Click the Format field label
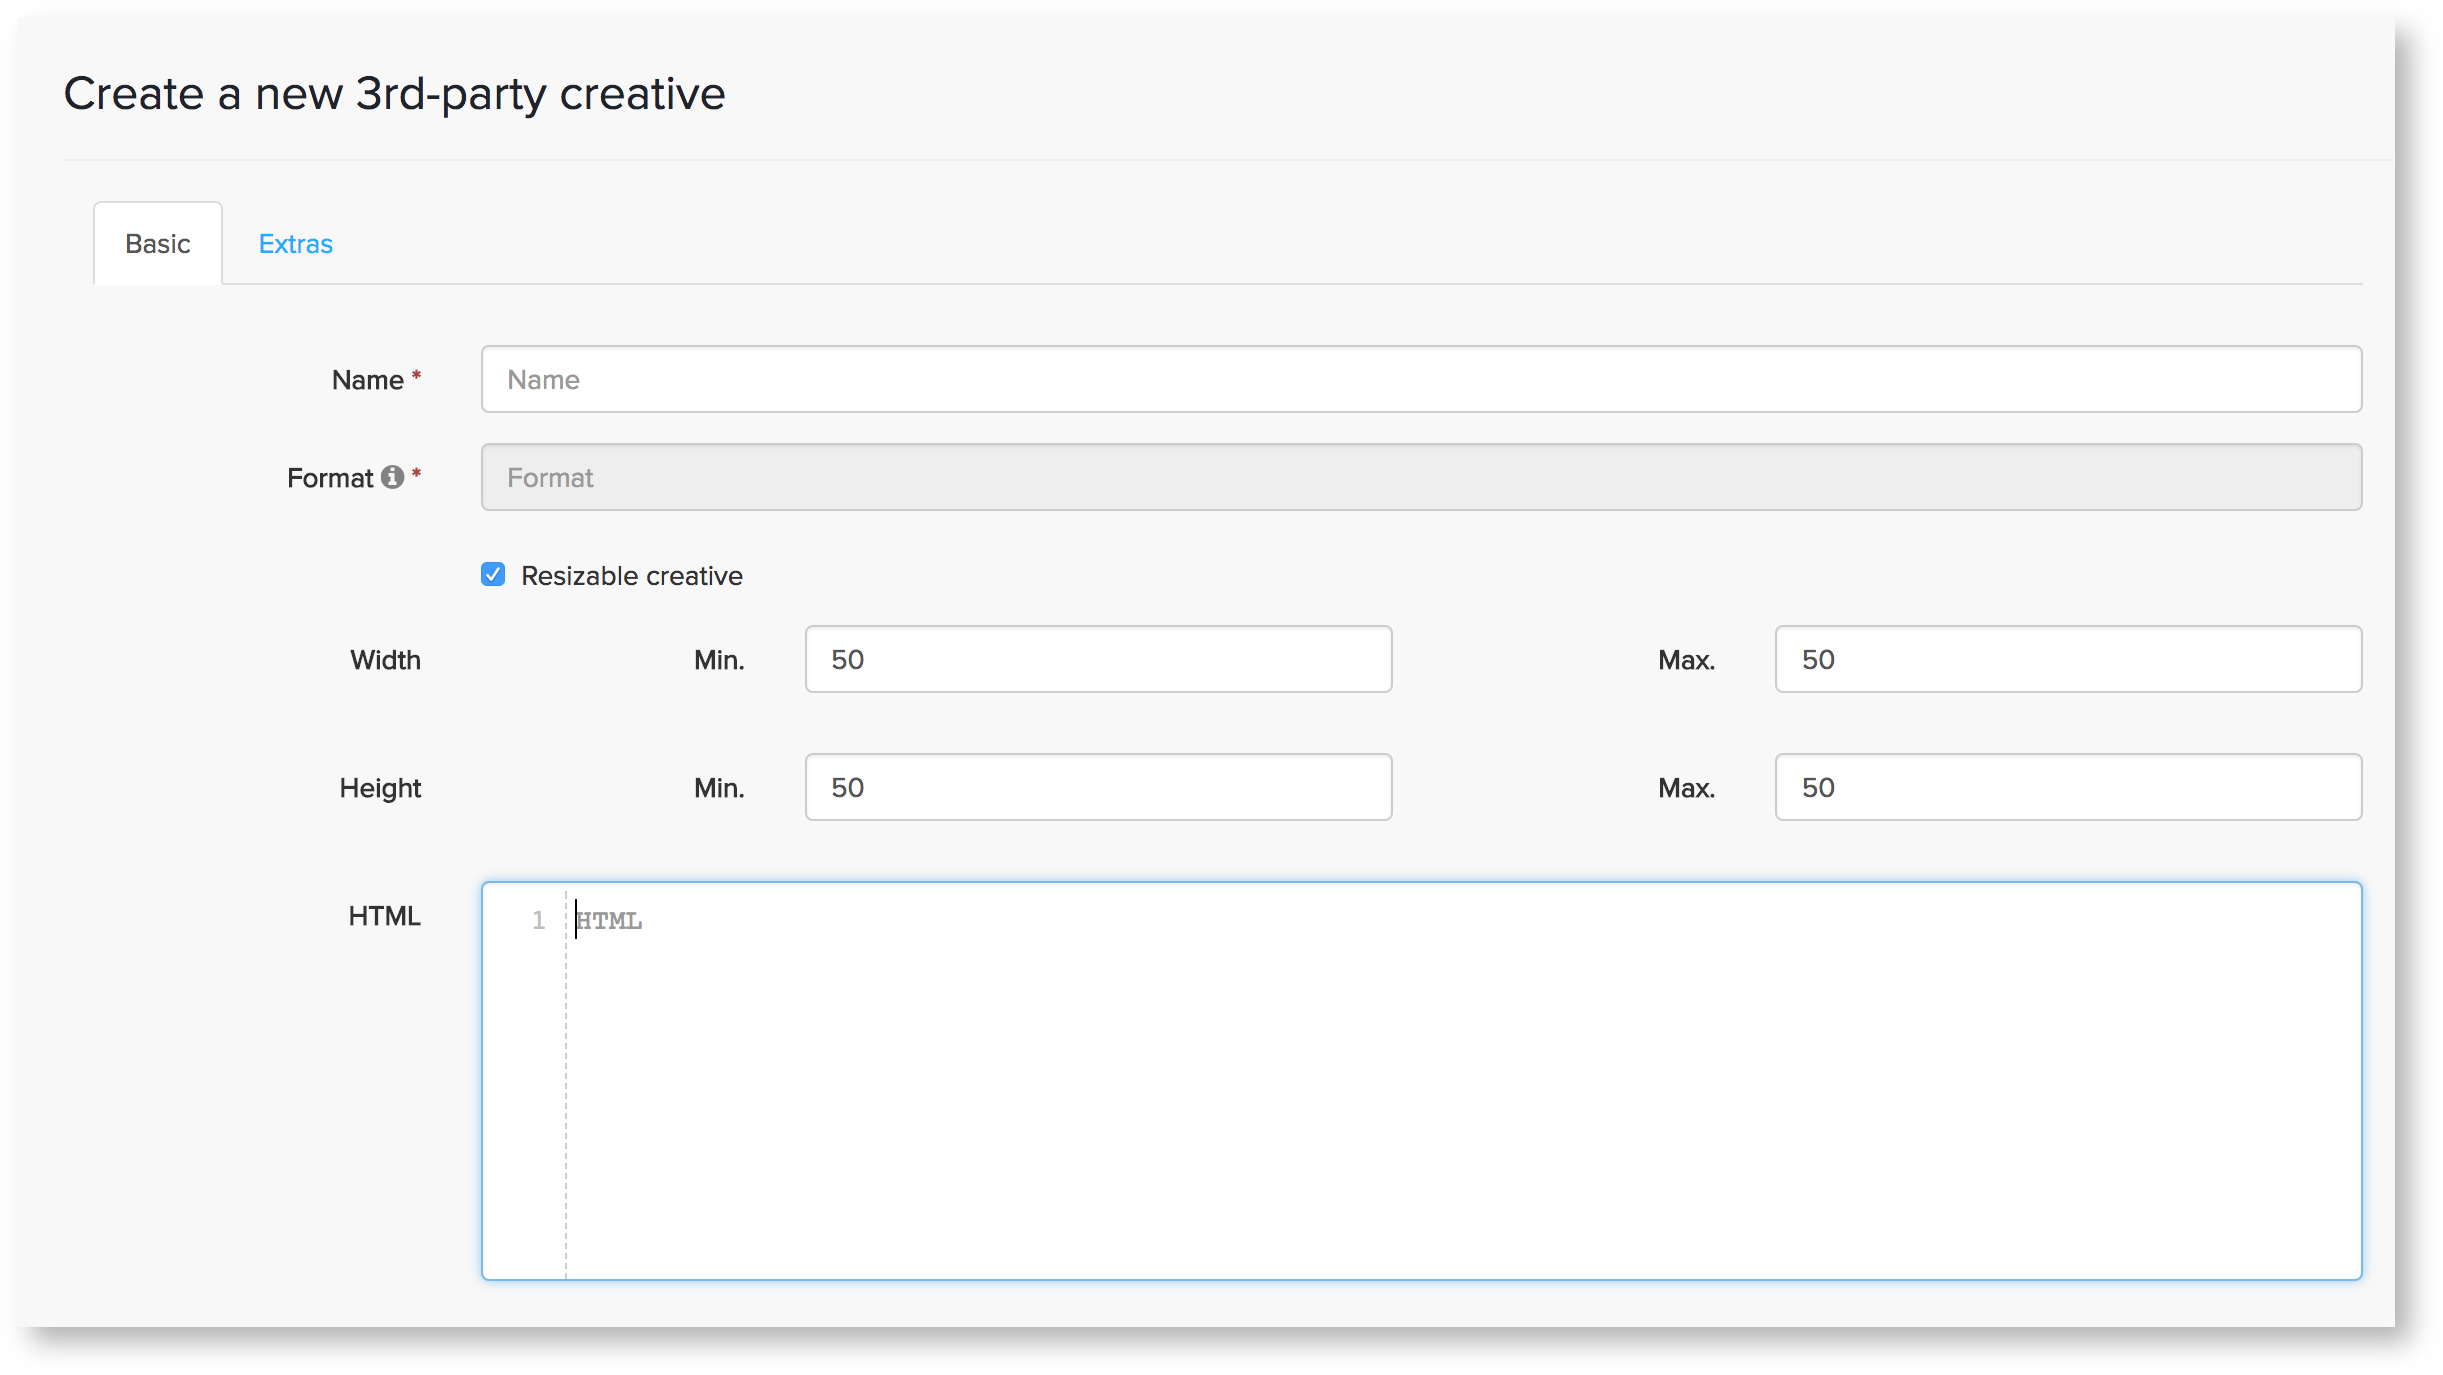Image resolution: width=2443 pixels, height=1375 pixels. coord(329,478)
